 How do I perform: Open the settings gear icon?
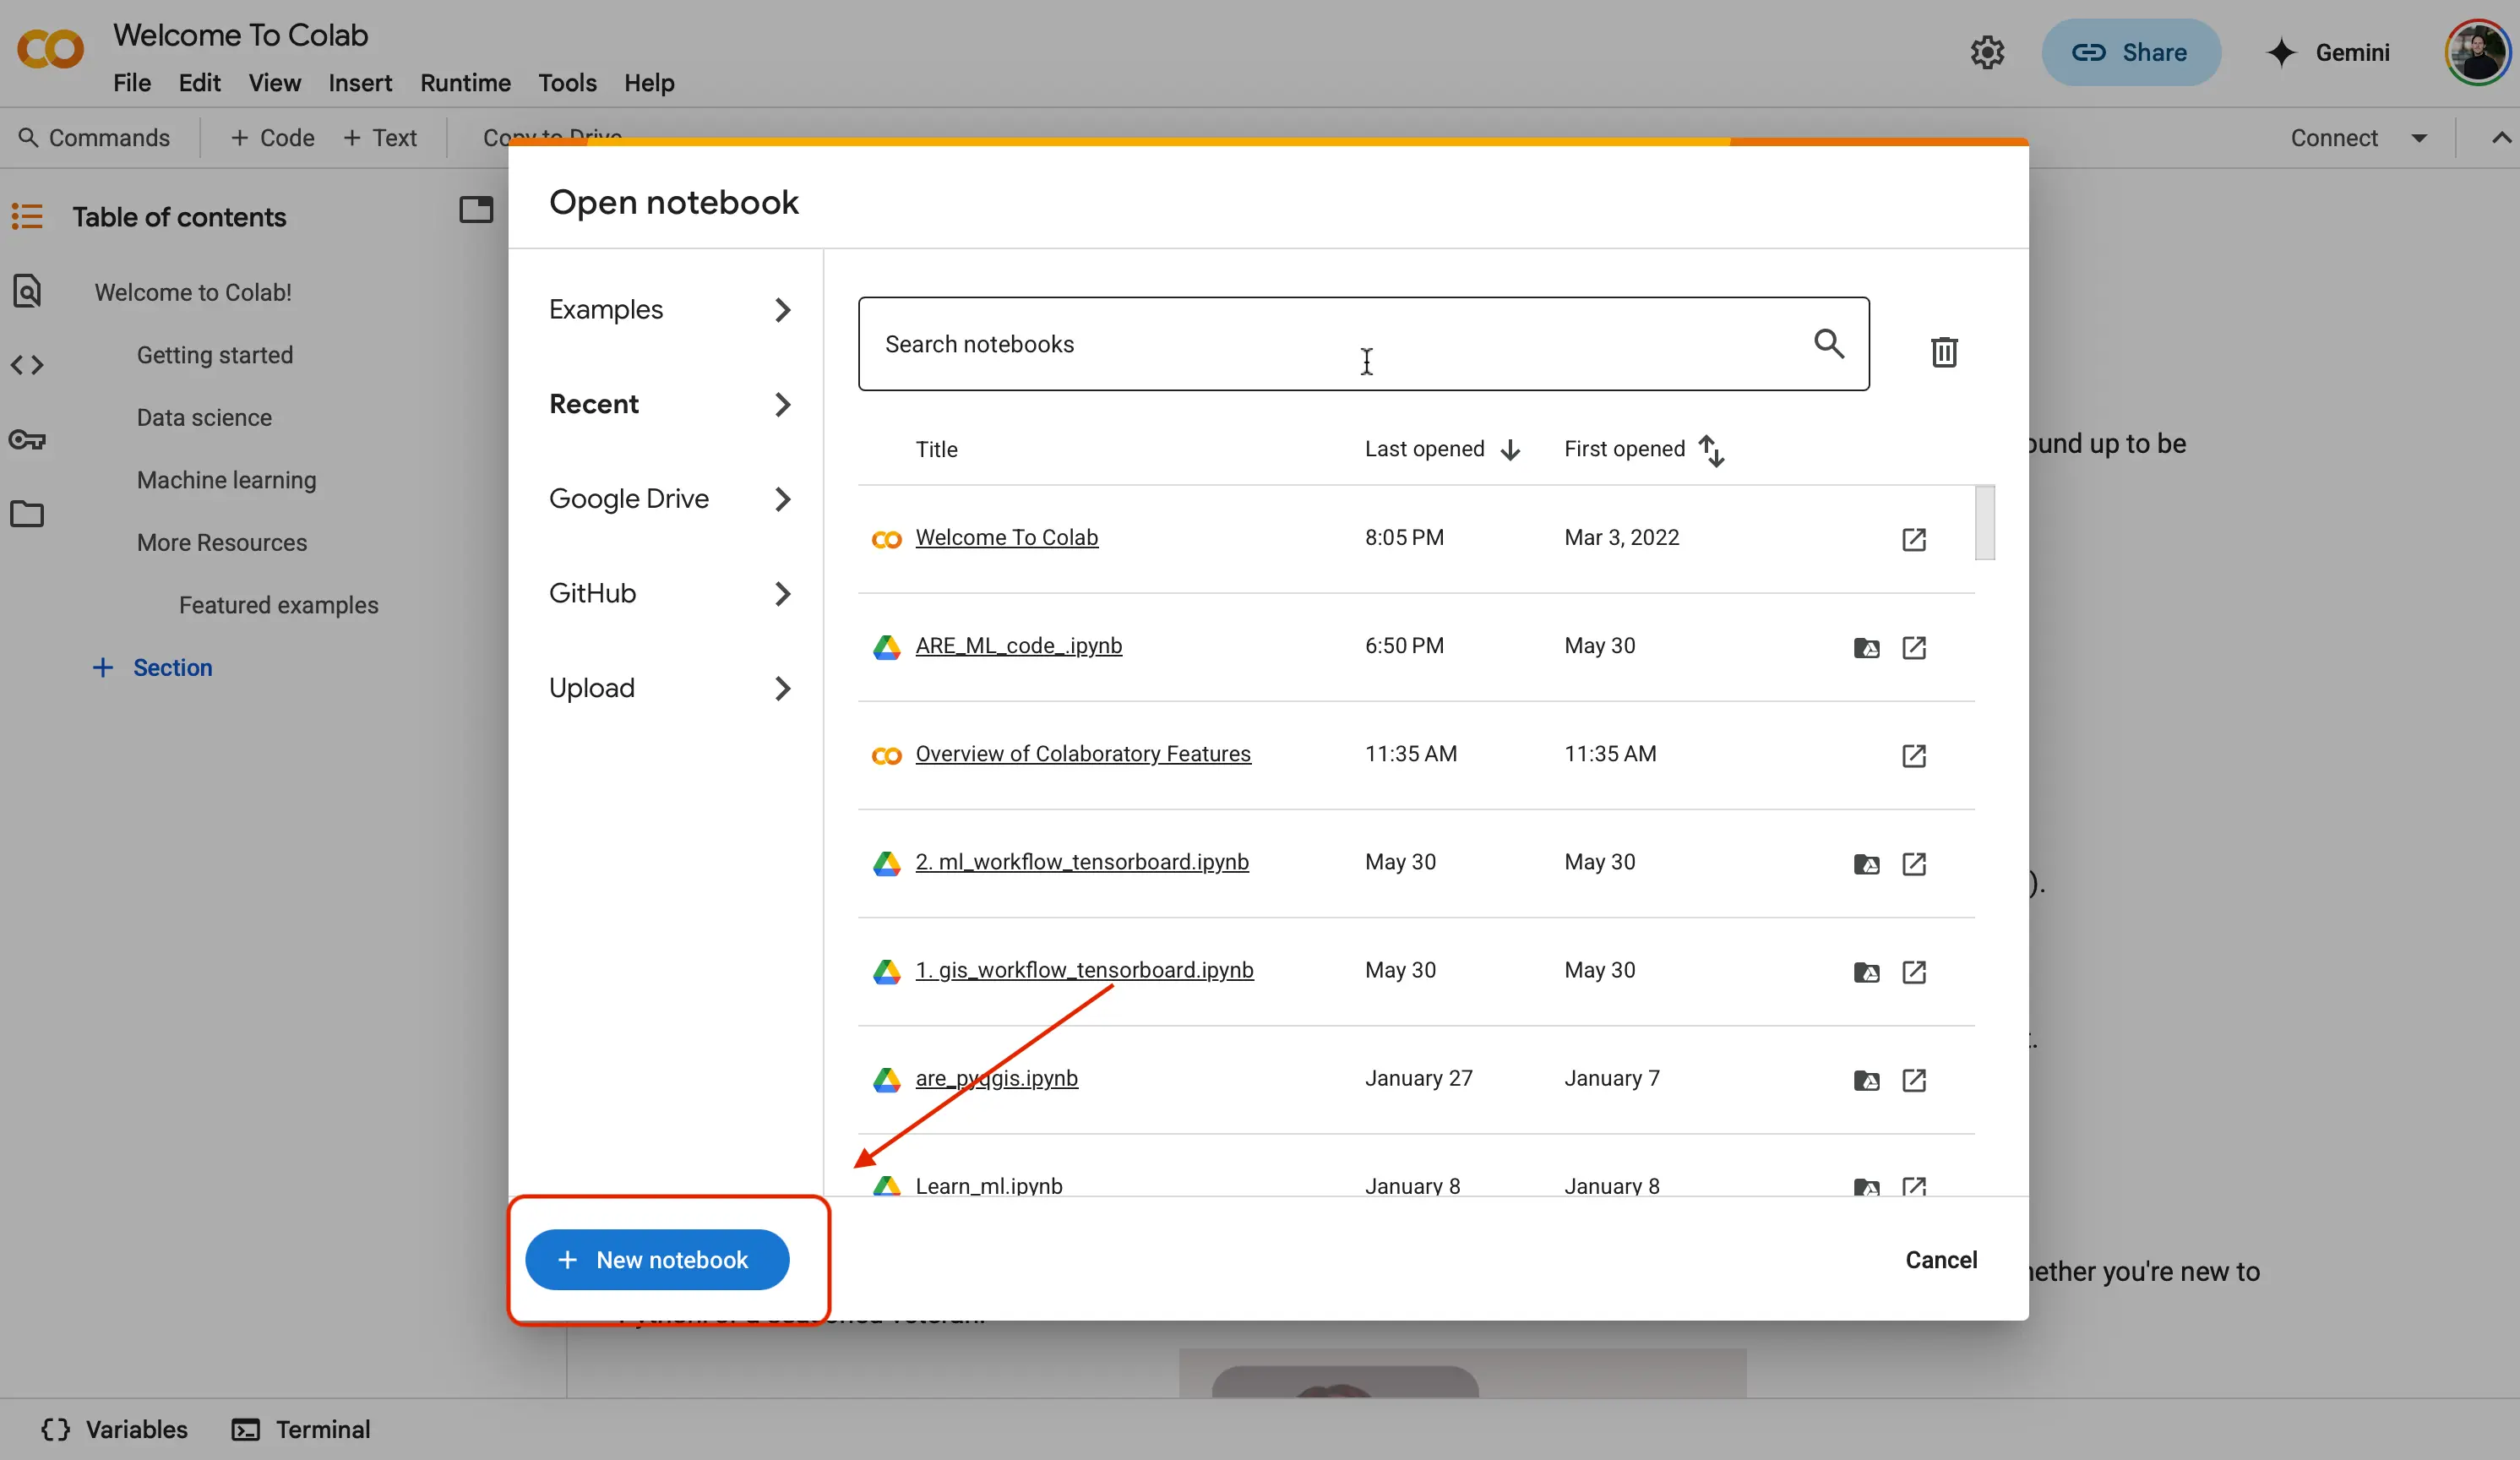coord(1987,52)
